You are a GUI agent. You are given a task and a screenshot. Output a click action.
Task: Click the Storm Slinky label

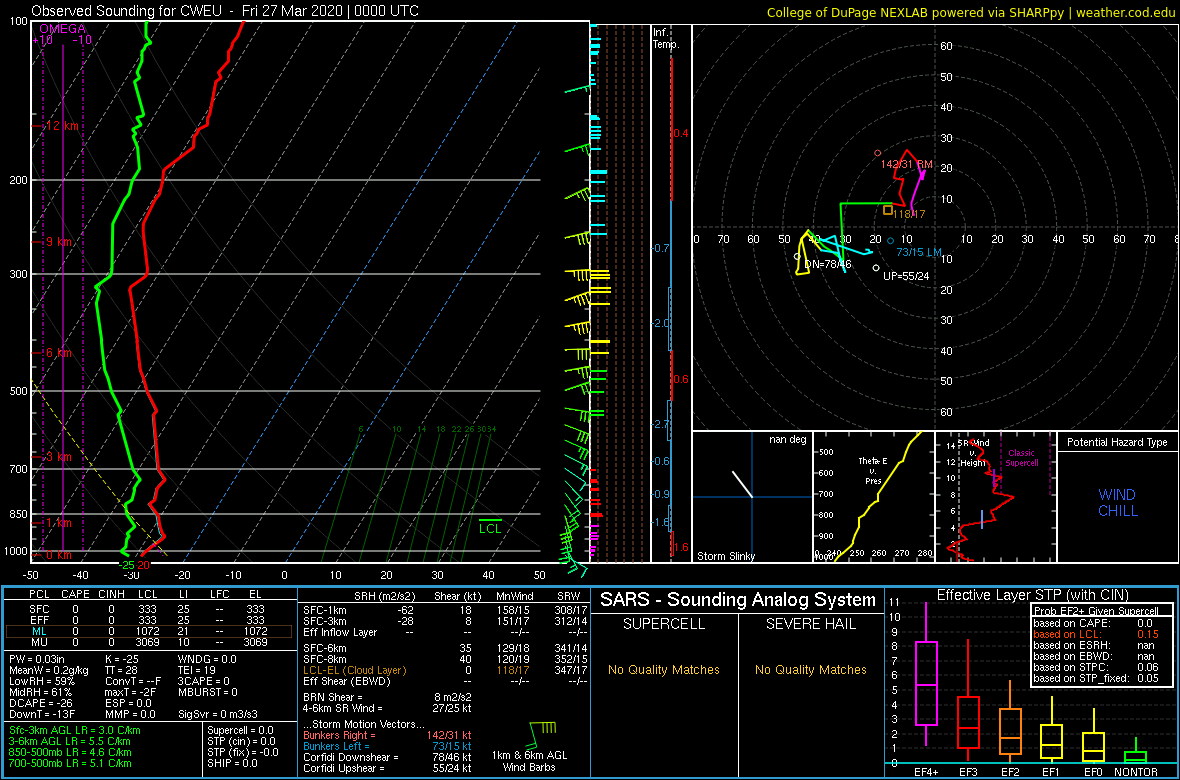tap(727, 557)
